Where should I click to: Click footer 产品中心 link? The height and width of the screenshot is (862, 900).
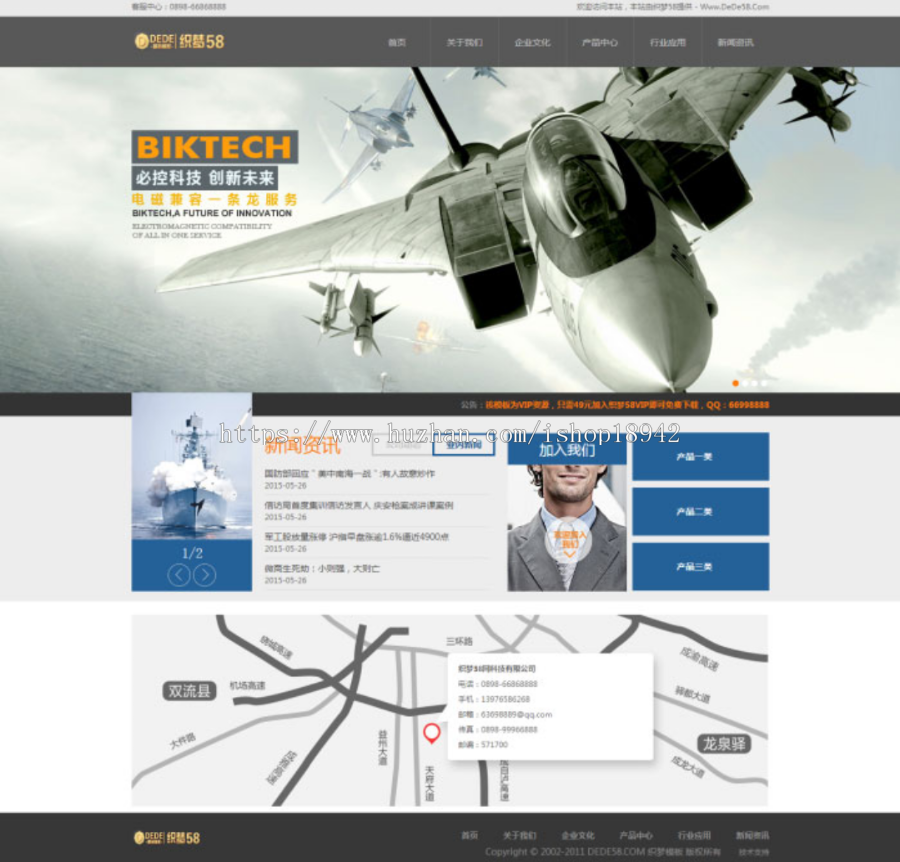point(636,835)
